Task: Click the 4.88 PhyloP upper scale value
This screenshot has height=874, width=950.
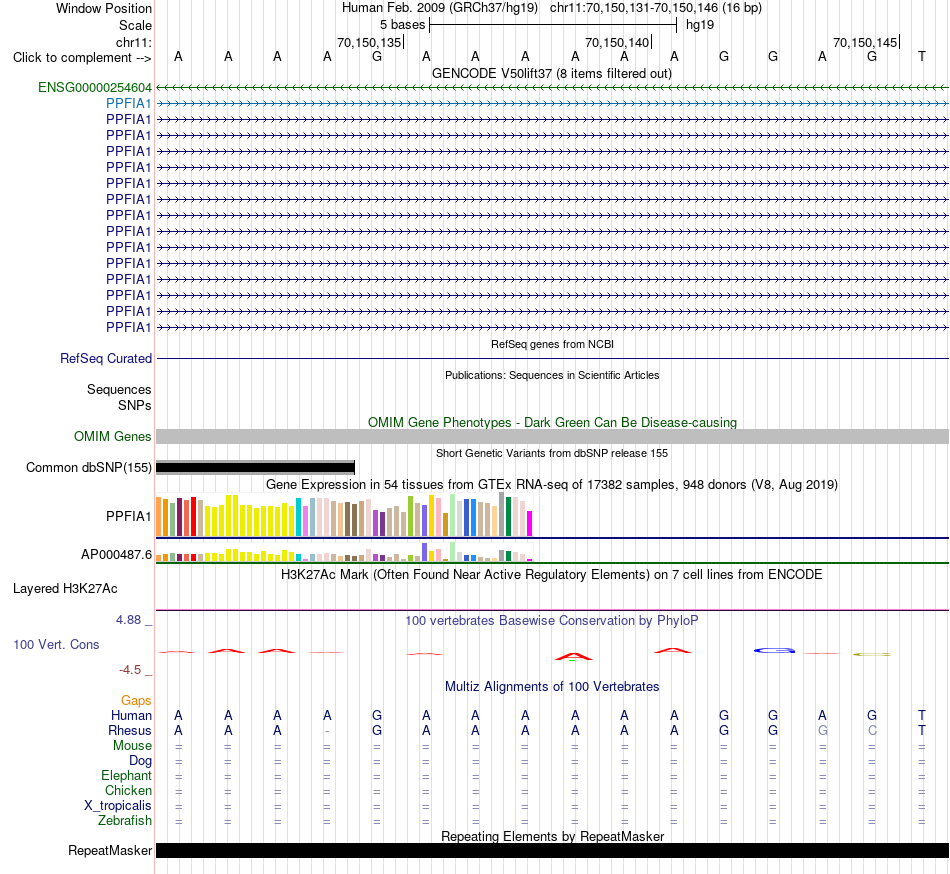Action: (128, 620)
